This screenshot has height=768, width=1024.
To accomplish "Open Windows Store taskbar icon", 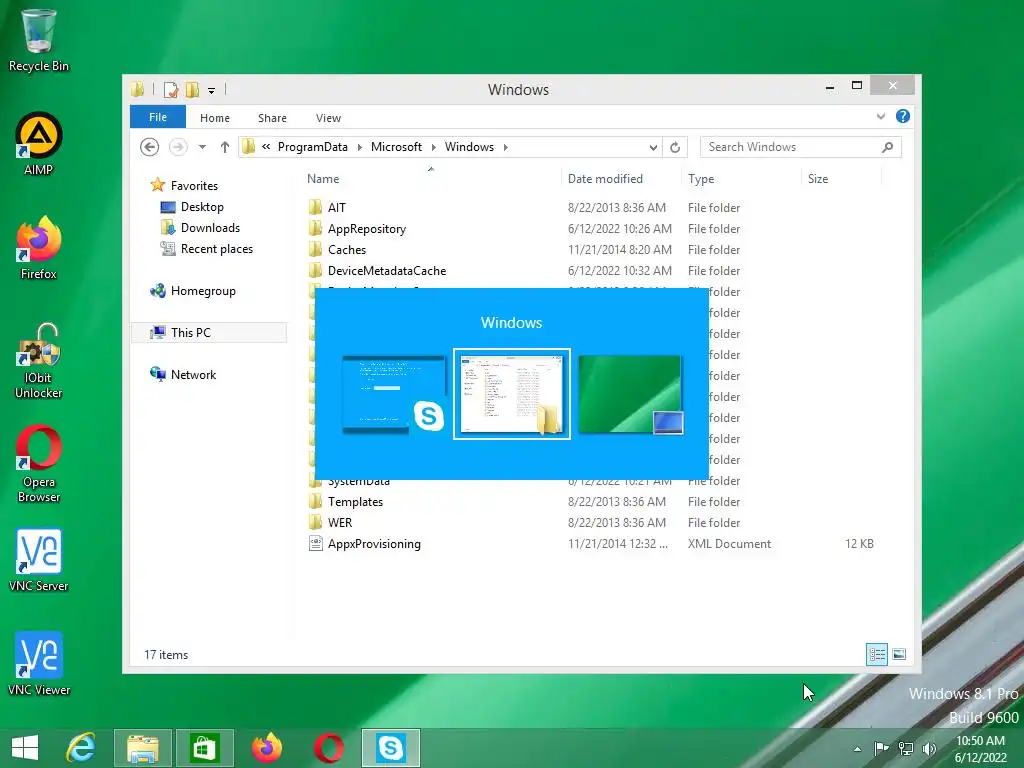I will tap(204, 748).
